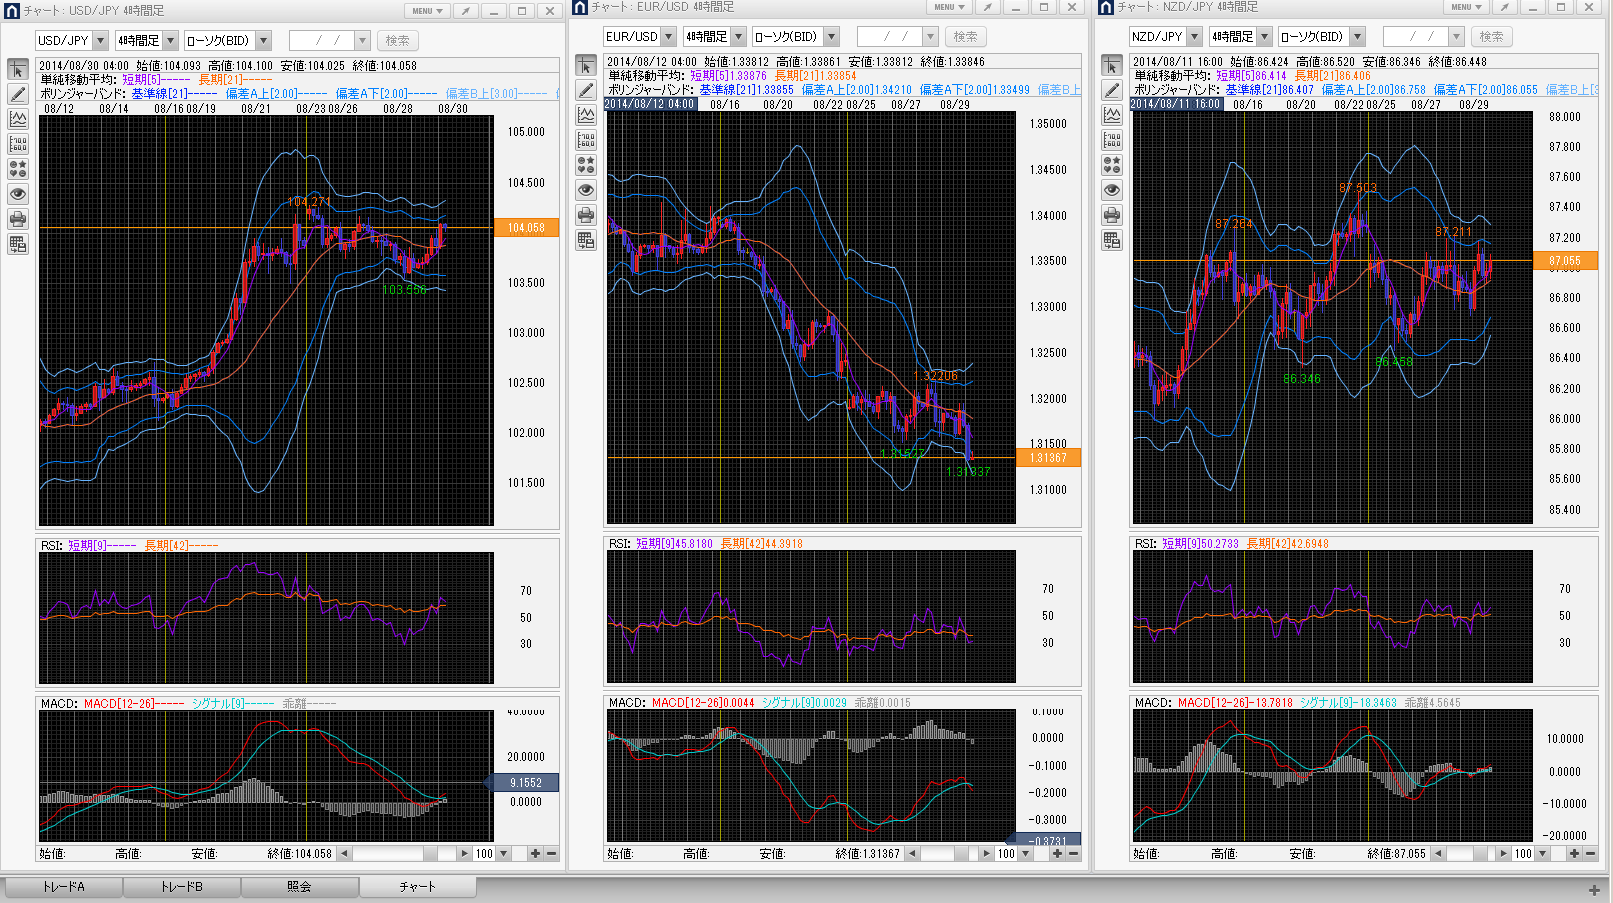Pin the USD/JPY chart window

pyautogui.click(x=465, y=11)
